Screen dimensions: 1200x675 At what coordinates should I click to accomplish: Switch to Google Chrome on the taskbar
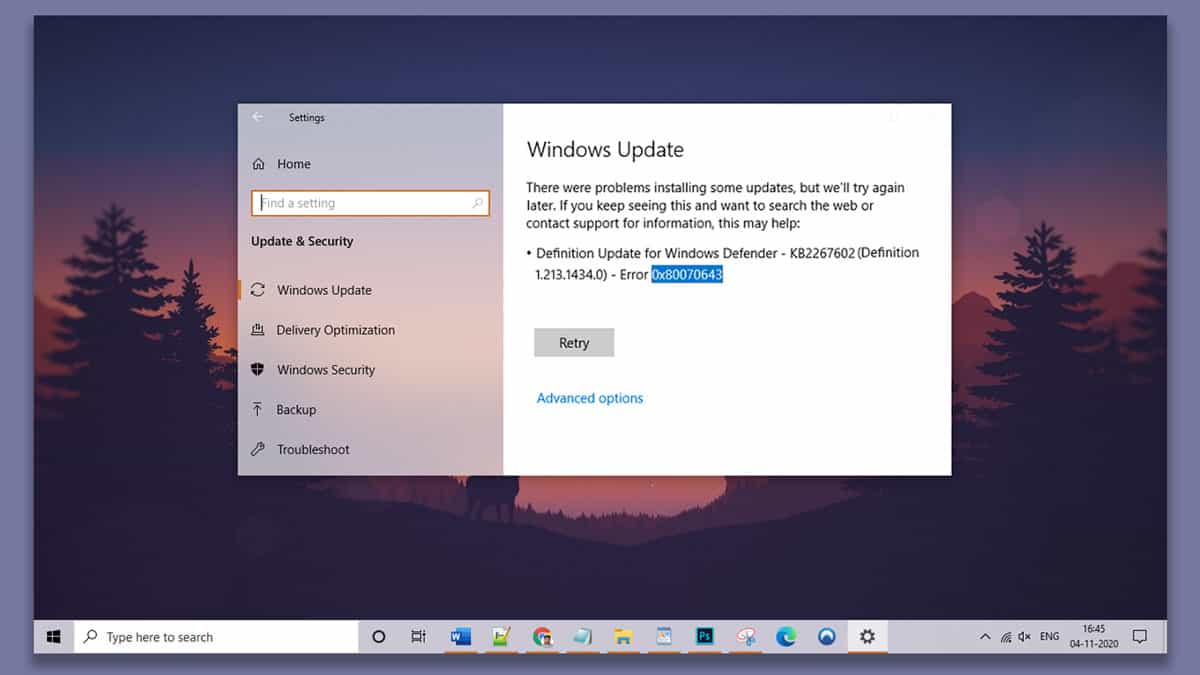tap(543, 636)
